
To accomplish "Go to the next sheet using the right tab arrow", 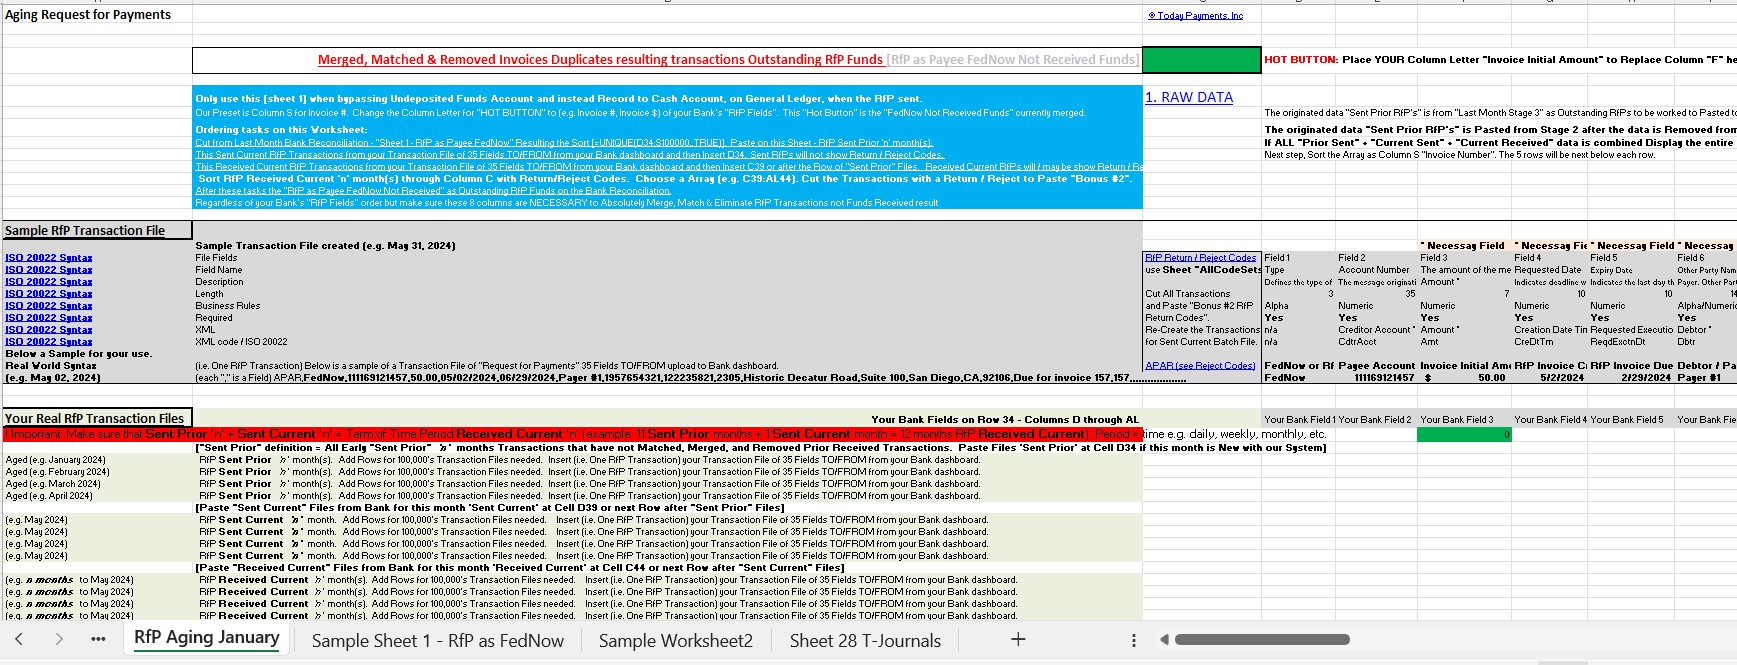I will click(59, 639).
